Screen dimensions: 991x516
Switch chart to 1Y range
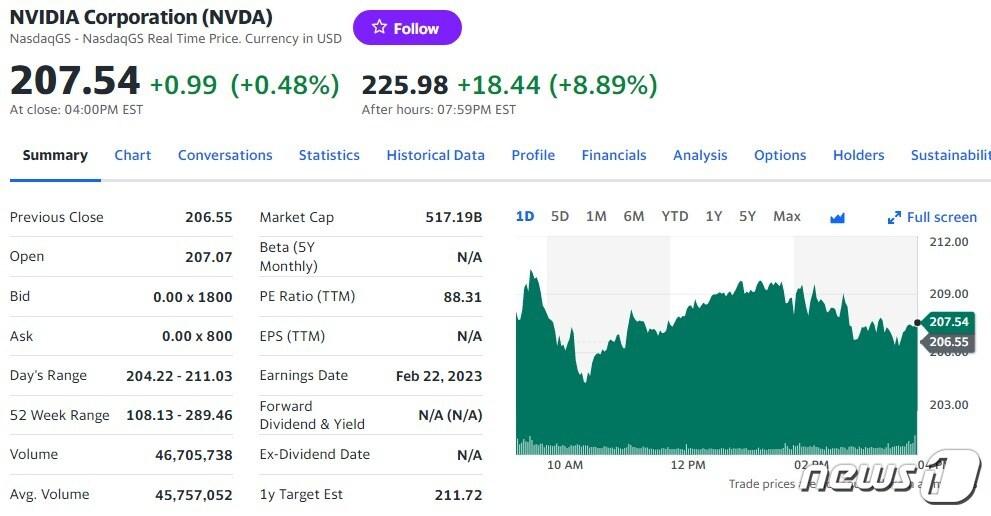(x=713, y=216)
